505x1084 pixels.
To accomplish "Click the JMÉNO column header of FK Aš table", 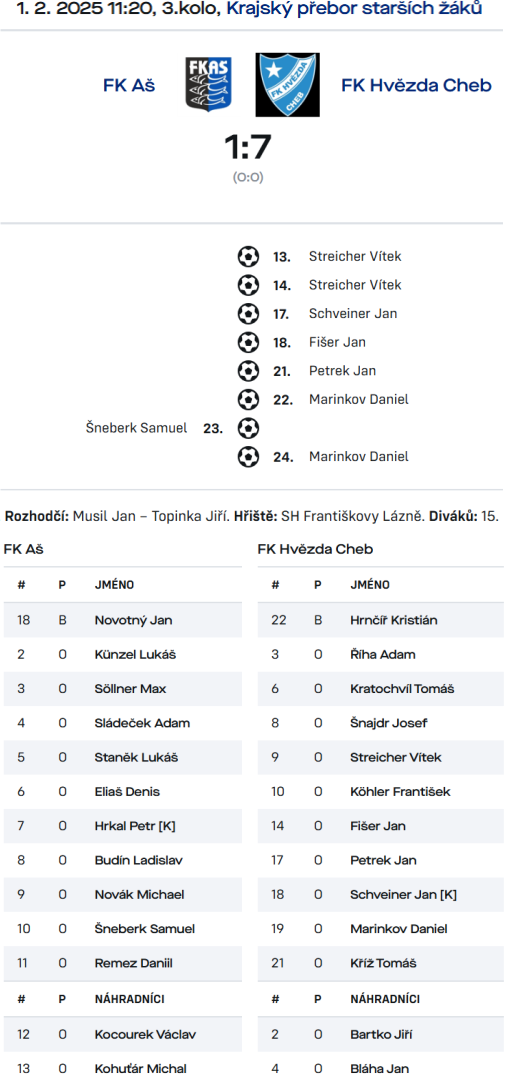I will [114, 585].
